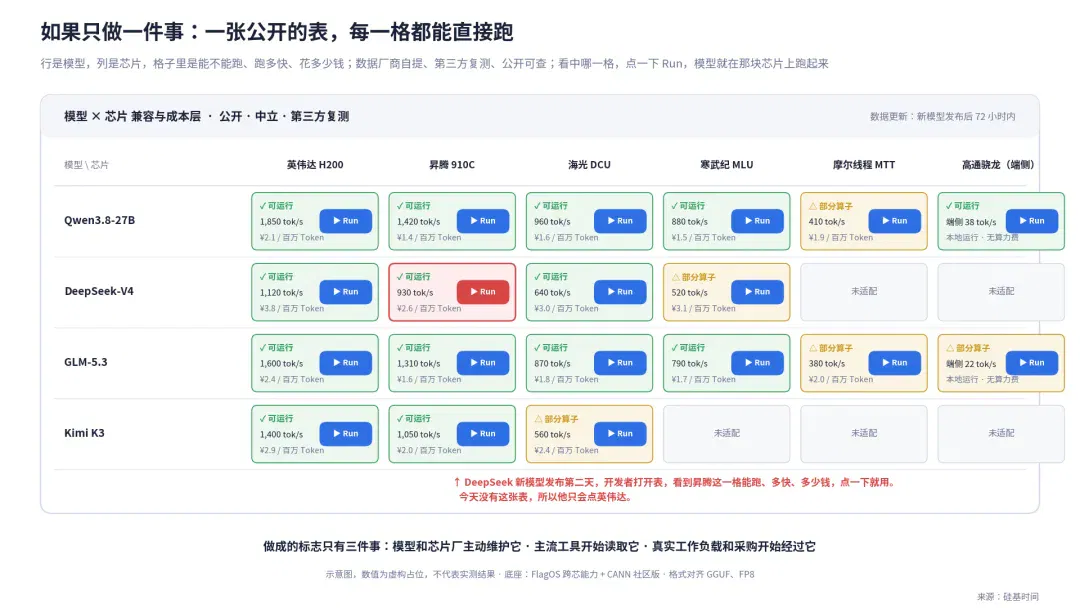This screenshot has height=608, width=1080.
Task: Select the 海光 DCU column header
Action: (589, 165)
